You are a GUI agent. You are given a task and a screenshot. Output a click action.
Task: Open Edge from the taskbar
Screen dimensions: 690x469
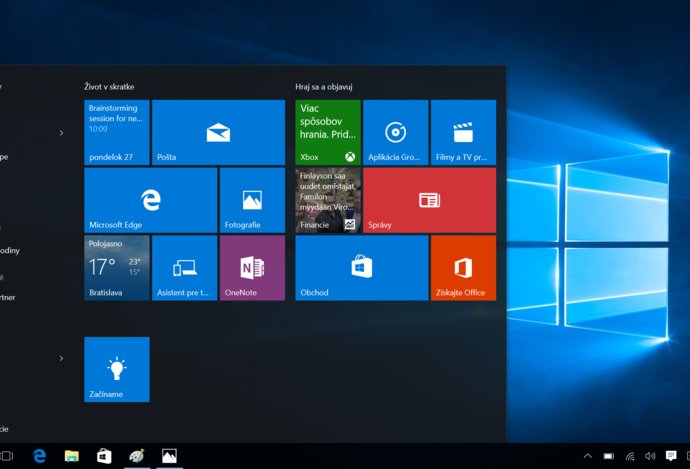[40, 456]
